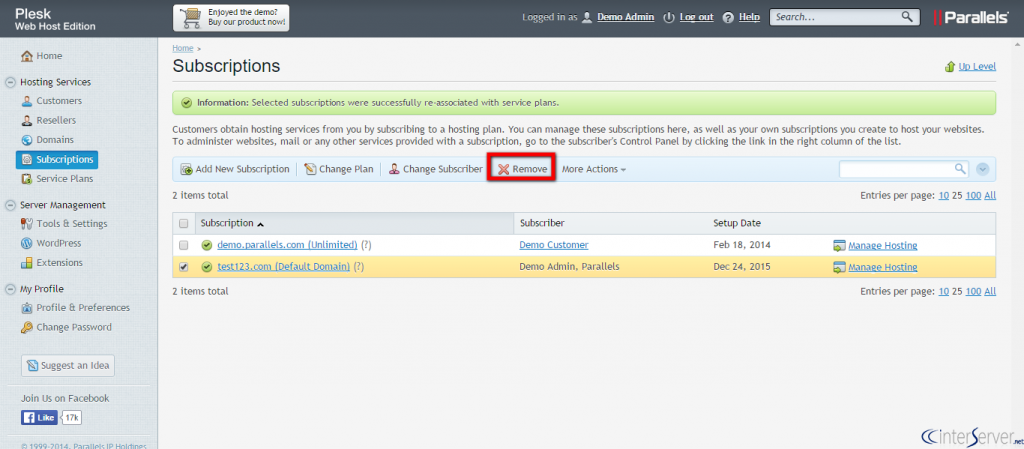Open Subscriptions in the sidebar
Screen dimensions: 1024x449
coord(57,159)
